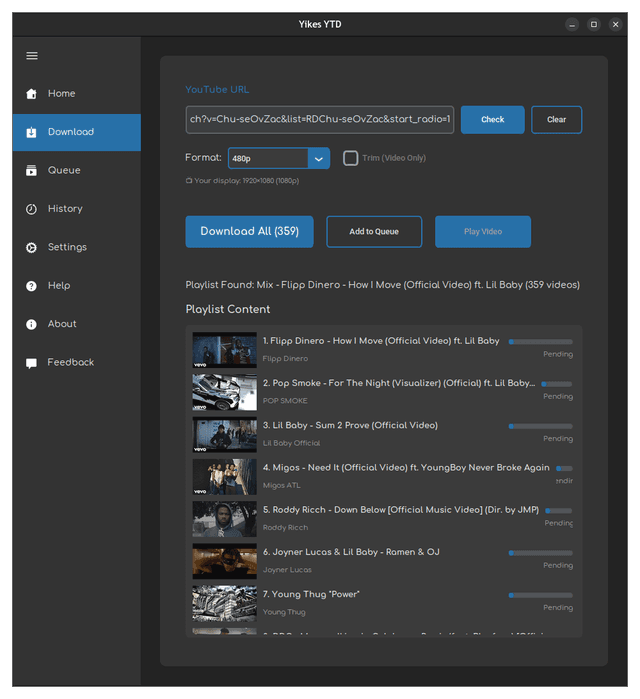Click the Clear button
The height and width of the screenshot is (699, 640).
coord(556,119)
